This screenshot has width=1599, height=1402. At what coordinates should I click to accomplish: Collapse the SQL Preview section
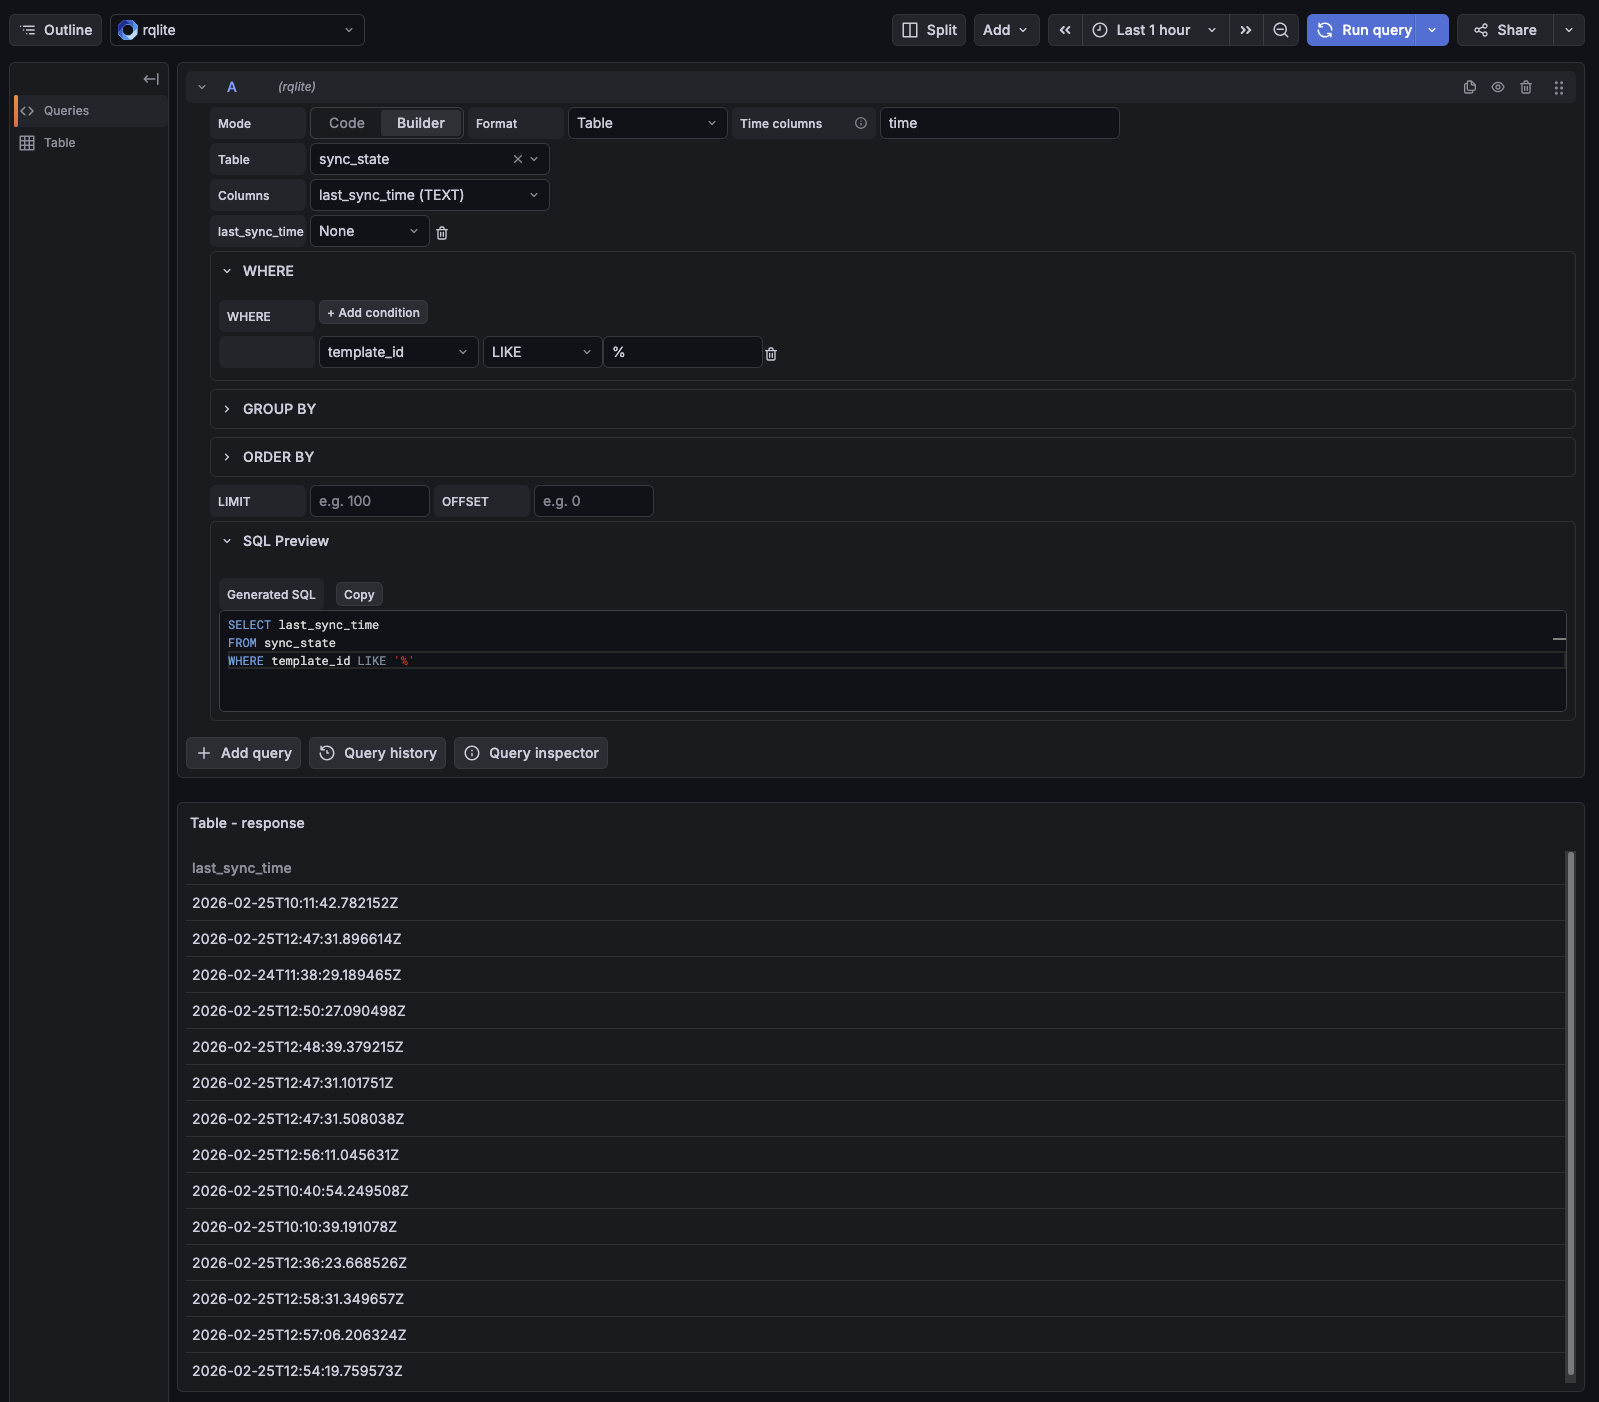(x=227, y=541)
